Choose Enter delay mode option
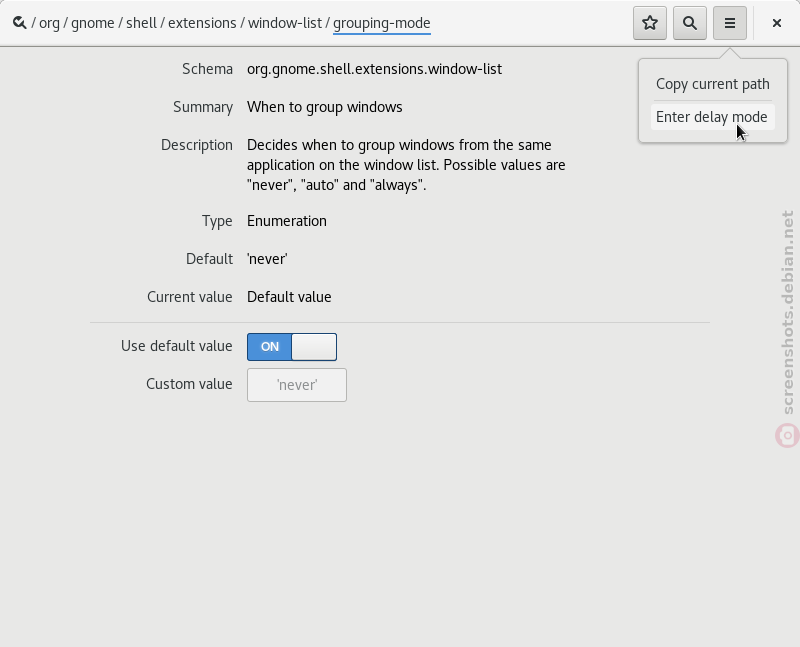Viewport: 800px width, 647px height. (x=713, y=117)
